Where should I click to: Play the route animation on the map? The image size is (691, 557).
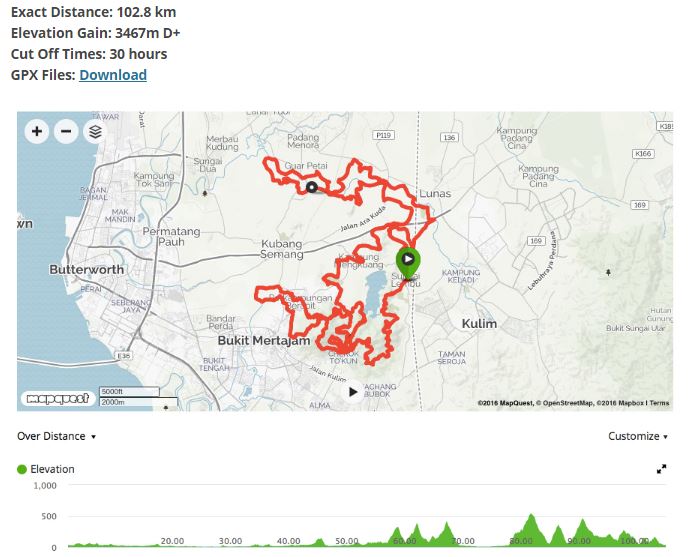353,392
